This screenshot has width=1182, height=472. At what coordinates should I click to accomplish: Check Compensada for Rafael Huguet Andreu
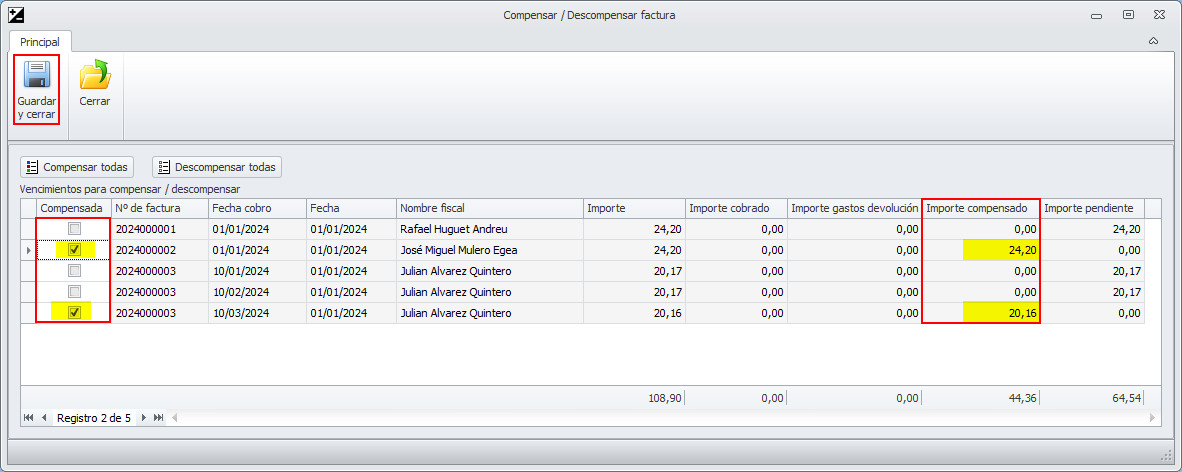[74, 229]
